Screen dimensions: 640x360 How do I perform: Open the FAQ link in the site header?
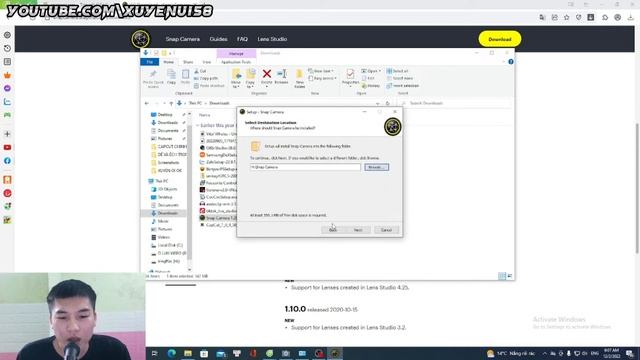[x=242, y=39]
